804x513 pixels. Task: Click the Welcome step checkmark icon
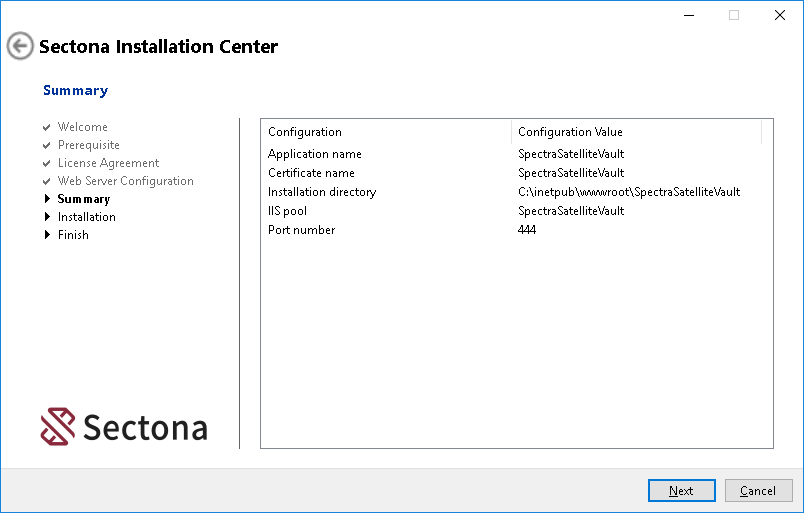tap(47, 127)
